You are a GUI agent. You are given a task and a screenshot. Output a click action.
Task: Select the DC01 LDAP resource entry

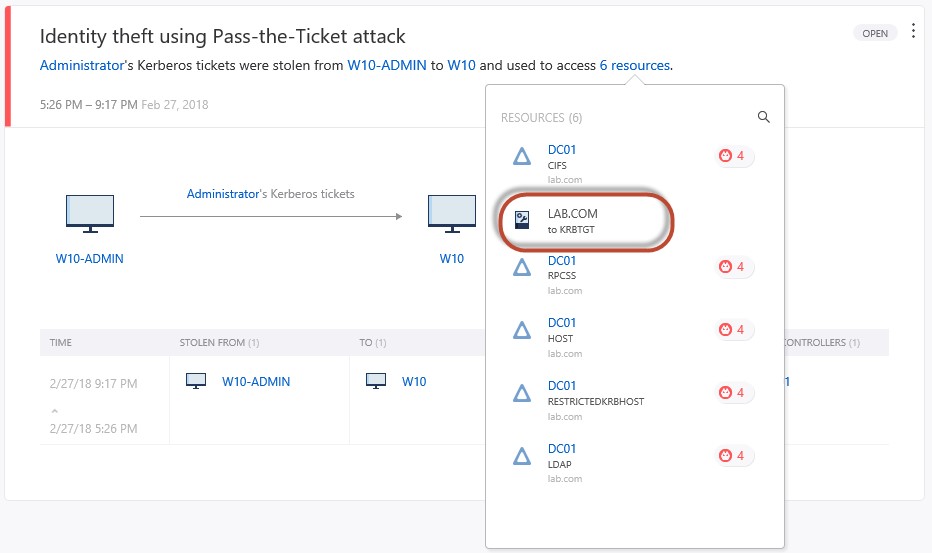pos(562,456)
